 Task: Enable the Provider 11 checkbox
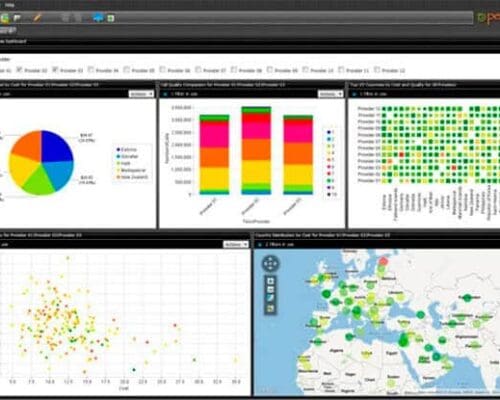point(341,70)
